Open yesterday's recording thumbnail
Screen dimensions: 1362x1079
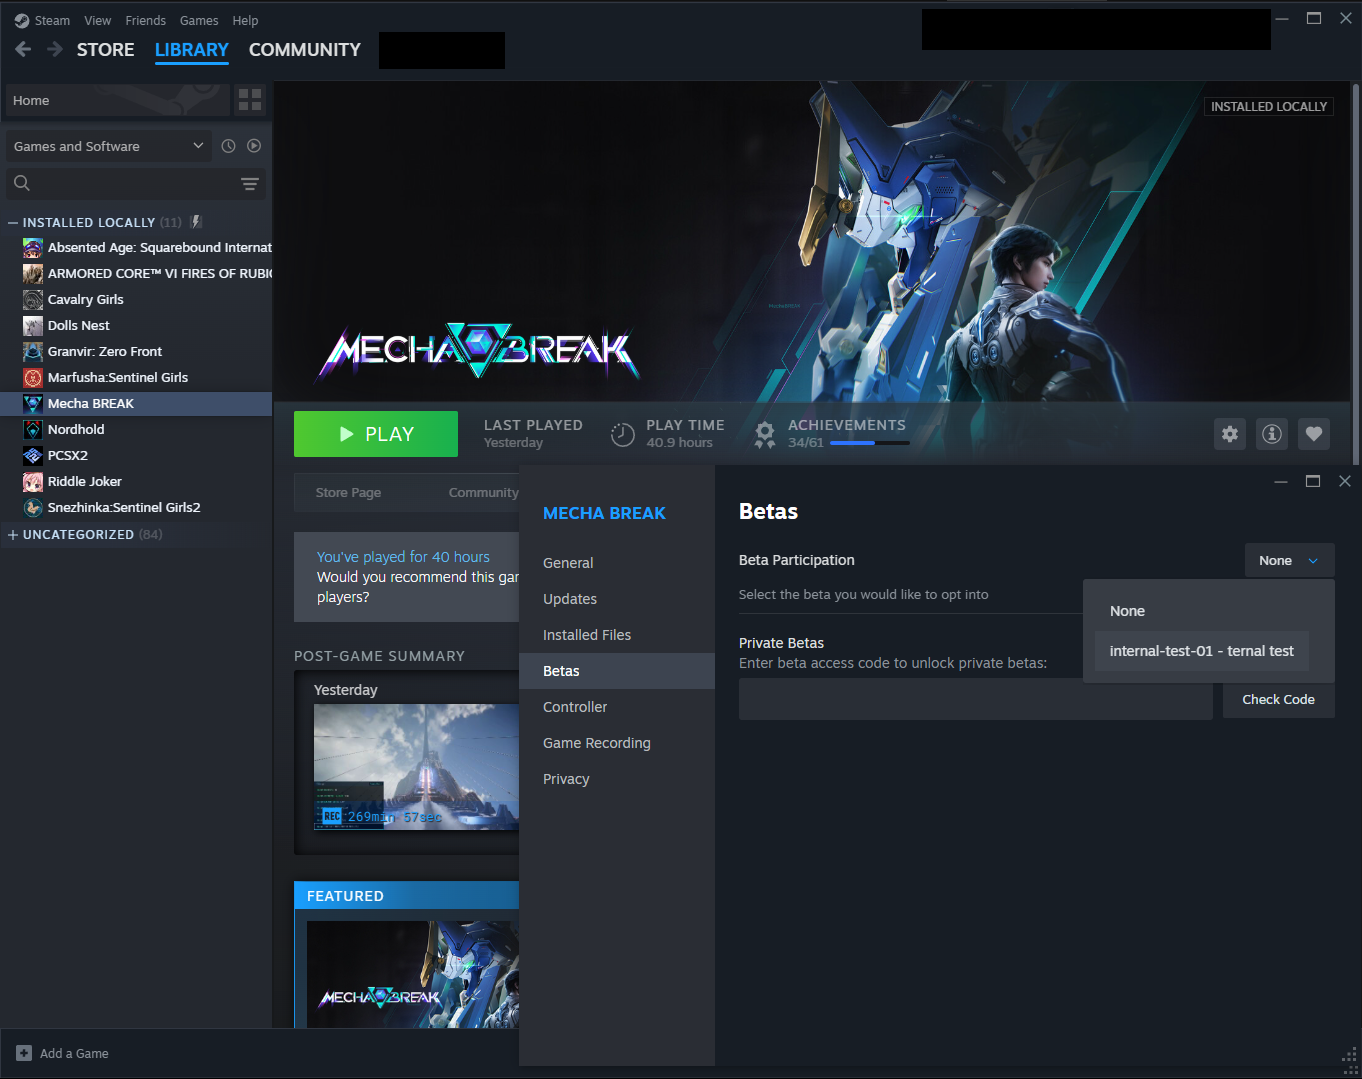pos(416,767)
